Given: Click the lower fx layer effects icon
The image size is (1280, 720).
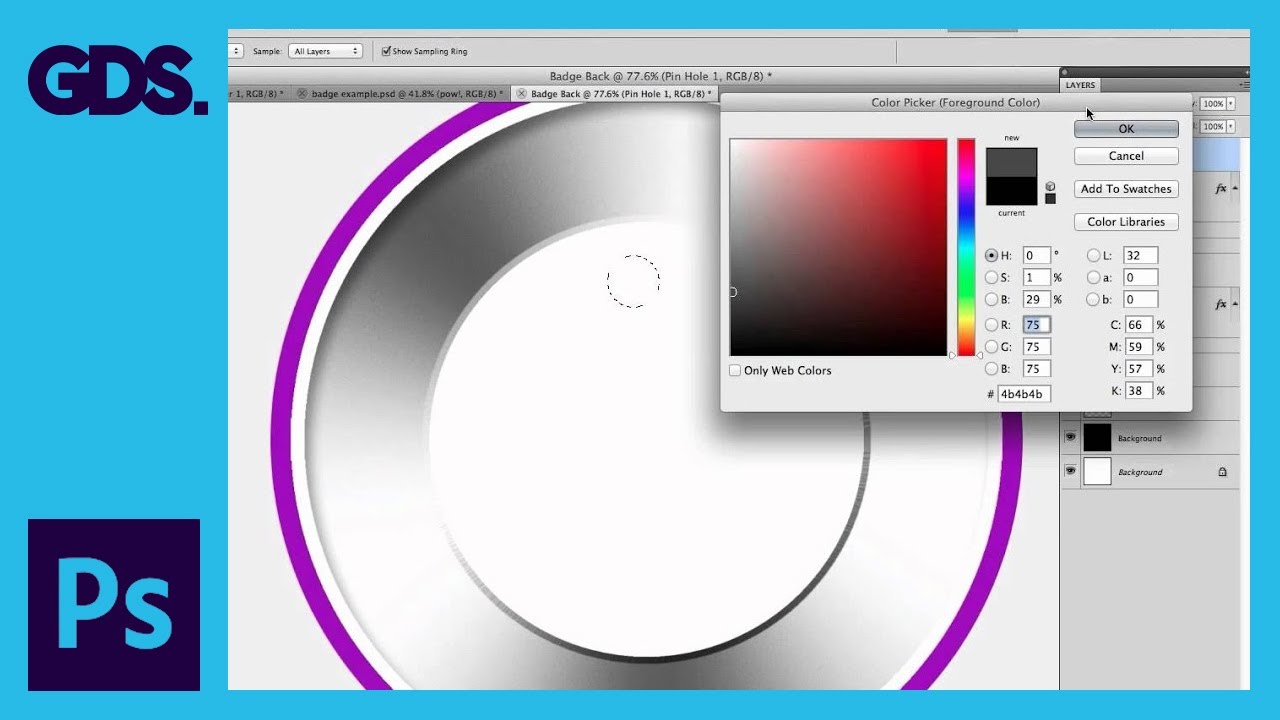Looking at the screenshot, I should tap(1221, 304).
